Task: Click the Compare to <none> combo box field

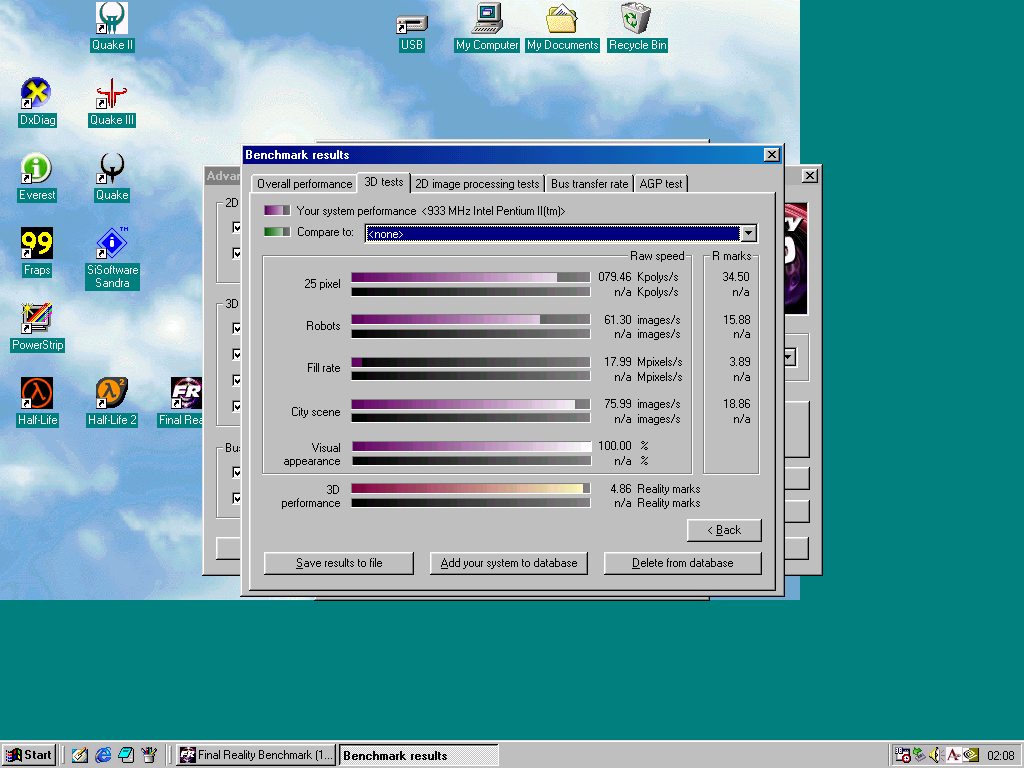Action: [x=552, y=233]
